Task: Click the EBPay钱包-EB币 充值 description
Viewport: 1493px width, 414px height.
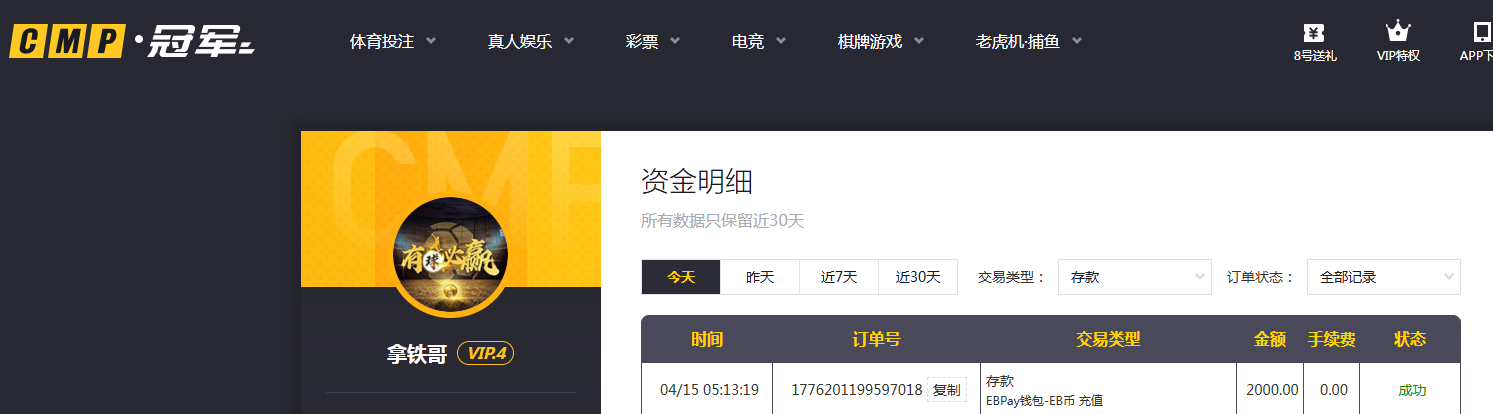Action: [1044, 401]
